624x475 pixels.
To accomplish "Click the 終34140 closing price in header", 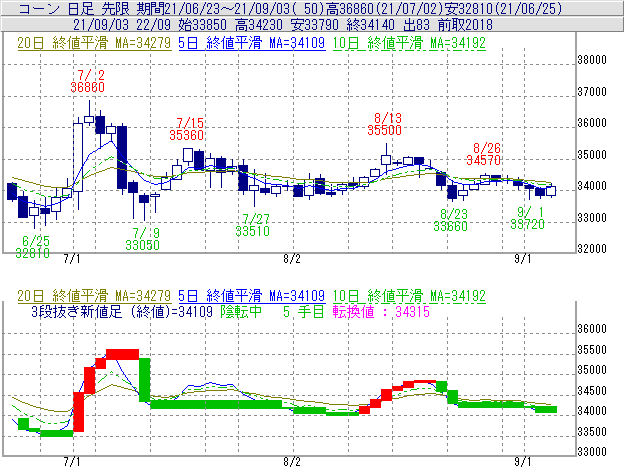I will 370,25.
